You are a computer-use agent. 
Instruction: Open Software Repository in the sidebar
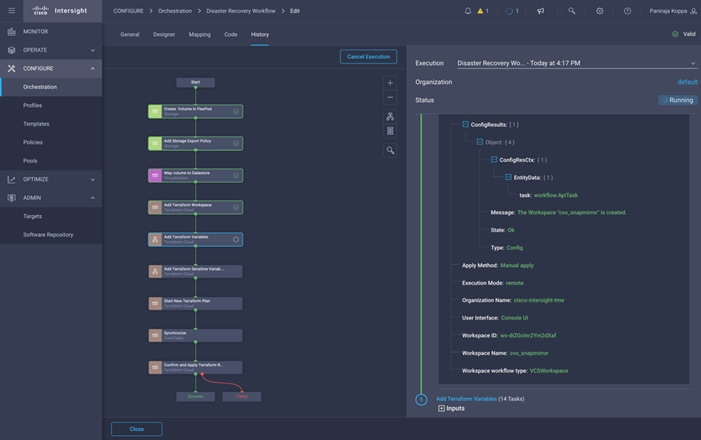(x=51, y=234)
